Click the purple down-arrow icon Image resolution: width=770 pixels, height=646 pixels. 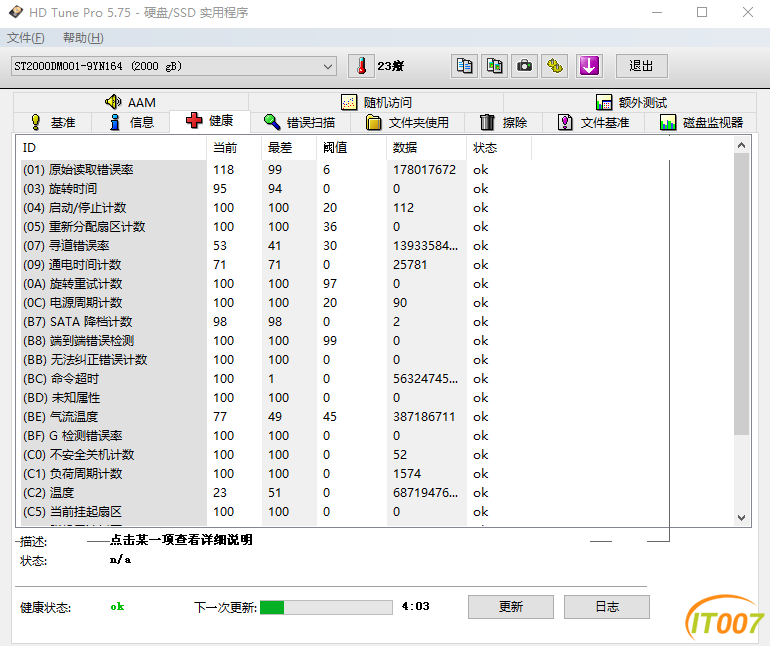(x=589, y=66)
